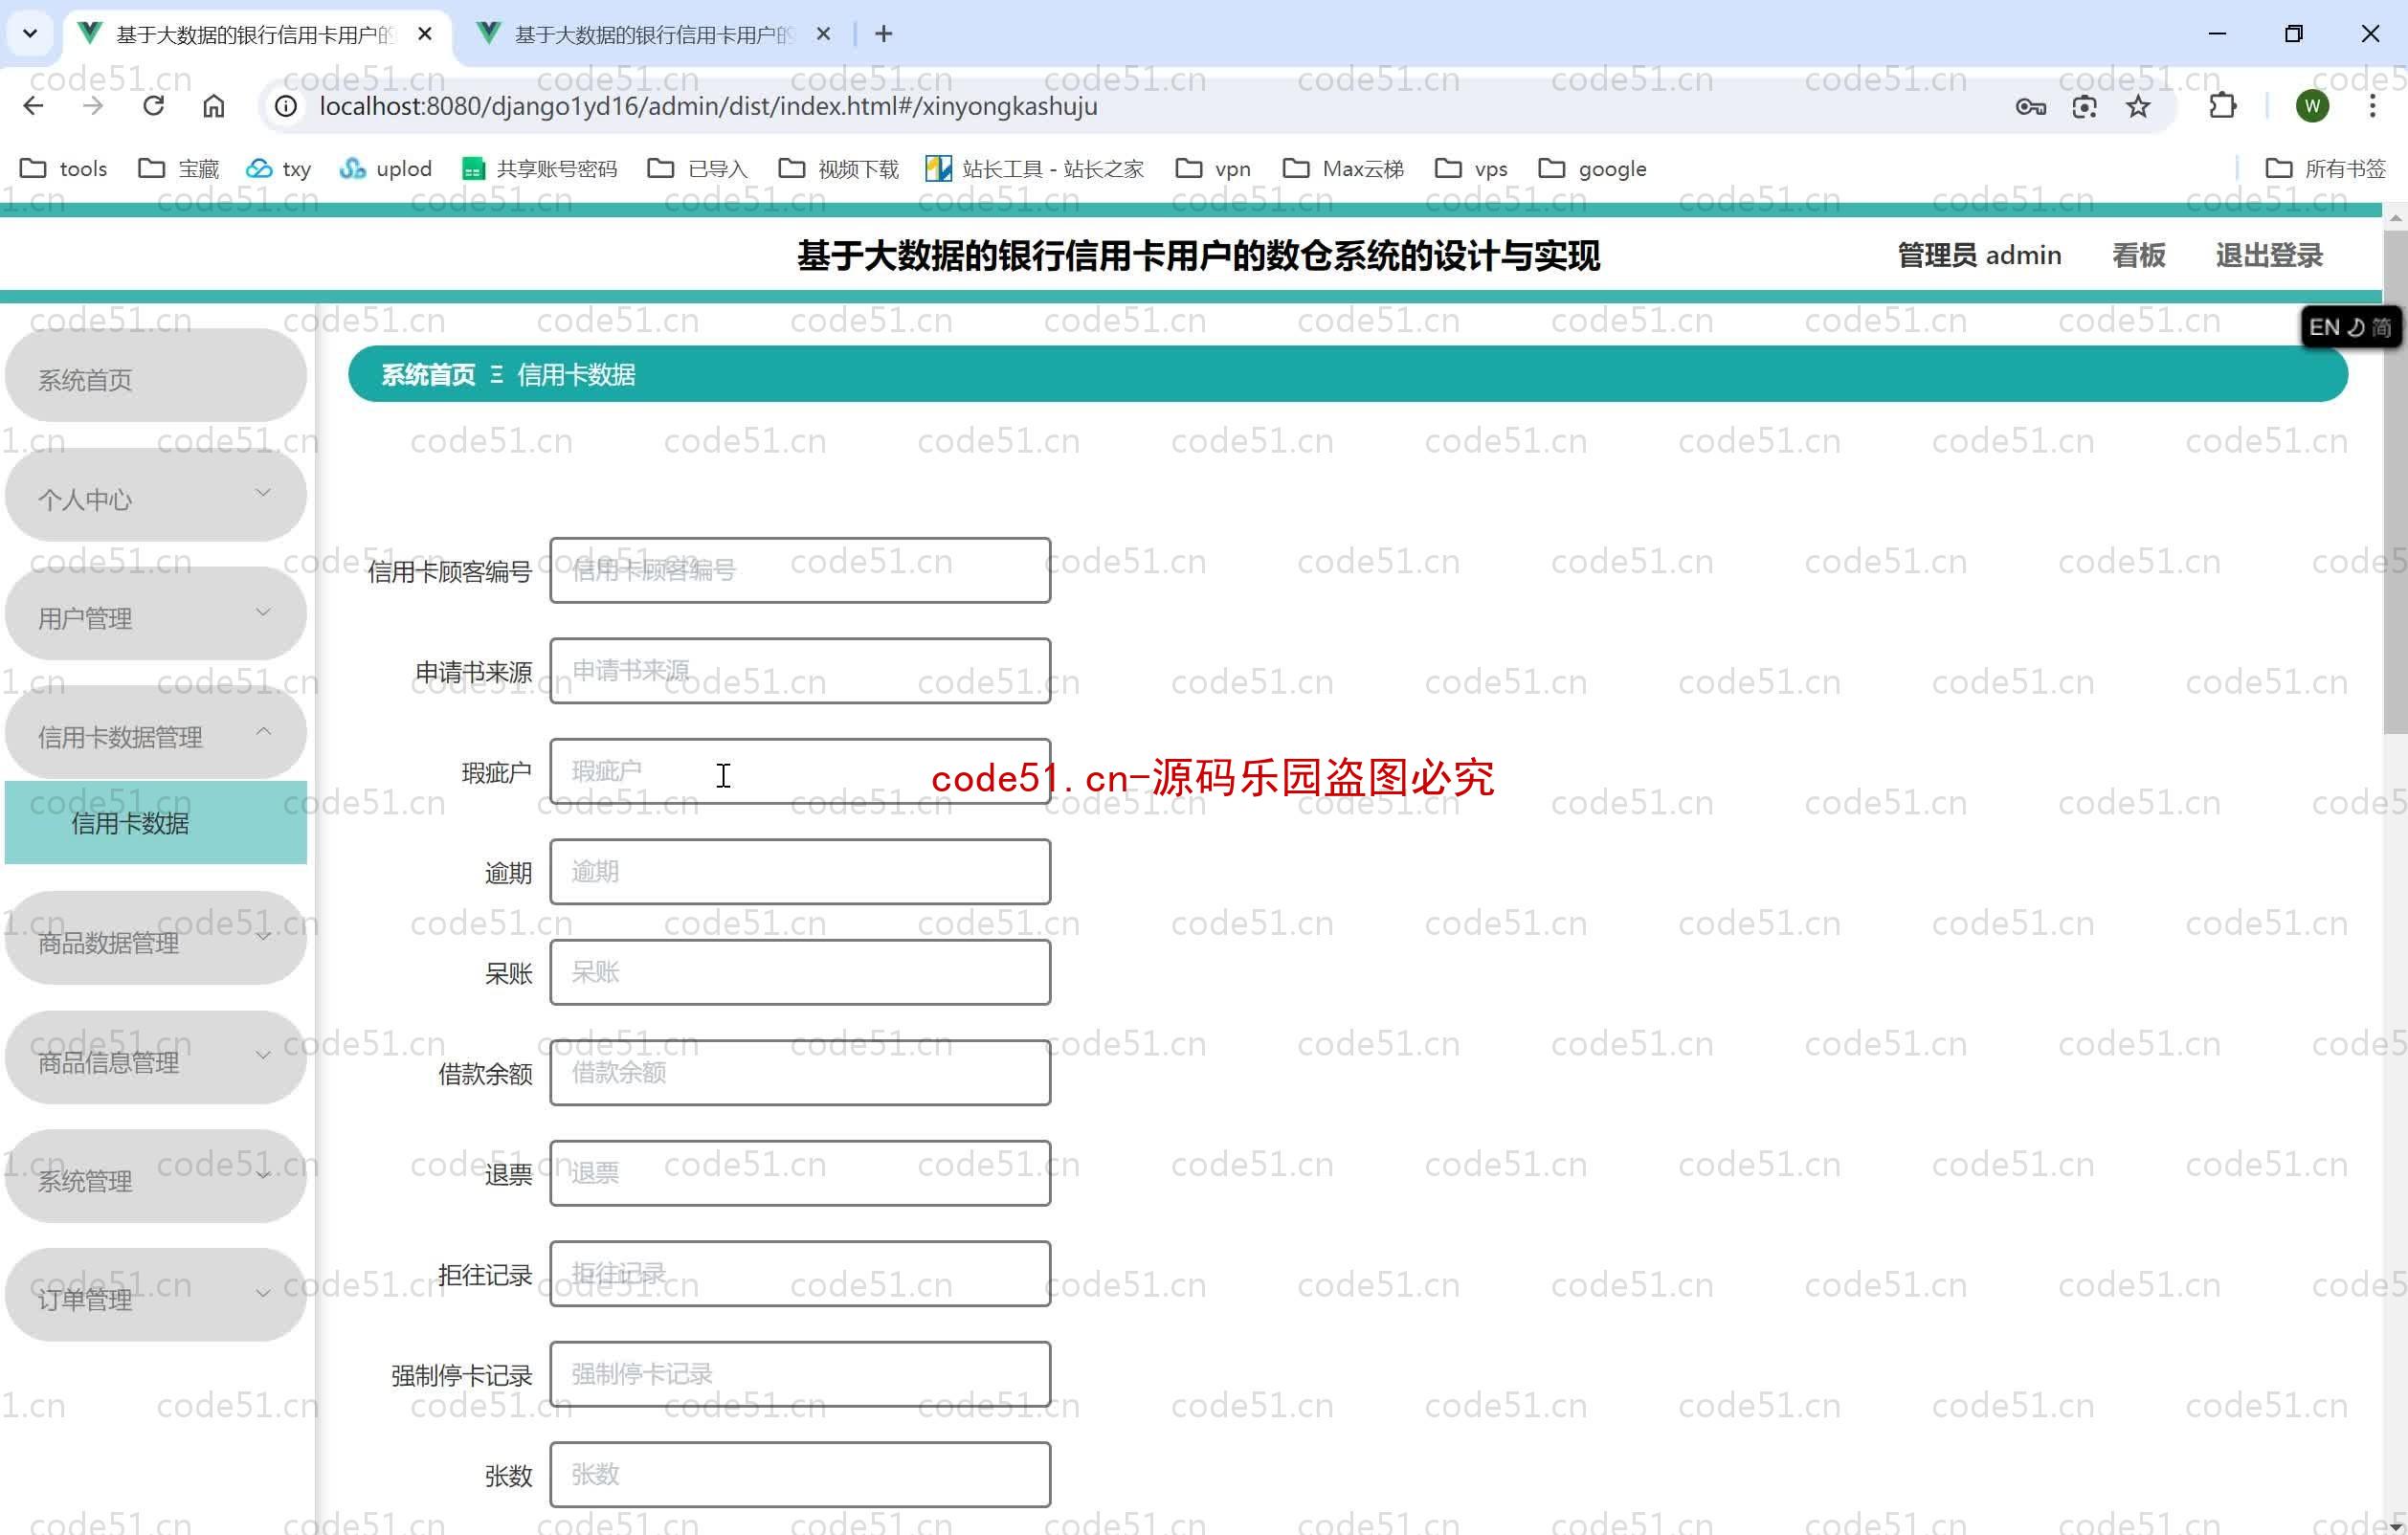Go to the browser home page

pos(213,106)
